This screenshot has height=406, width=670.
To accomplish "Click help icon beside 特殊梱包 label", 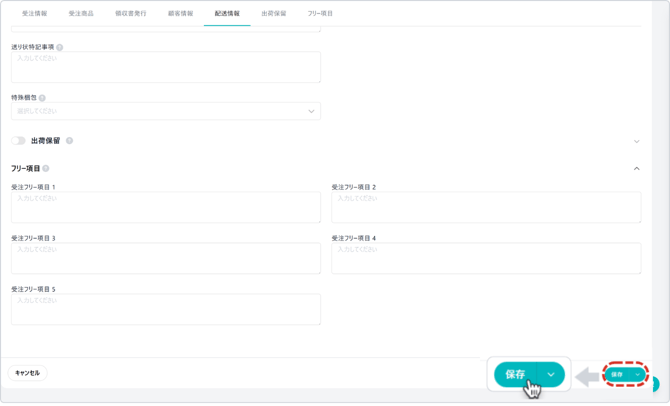I will point(42,98).
